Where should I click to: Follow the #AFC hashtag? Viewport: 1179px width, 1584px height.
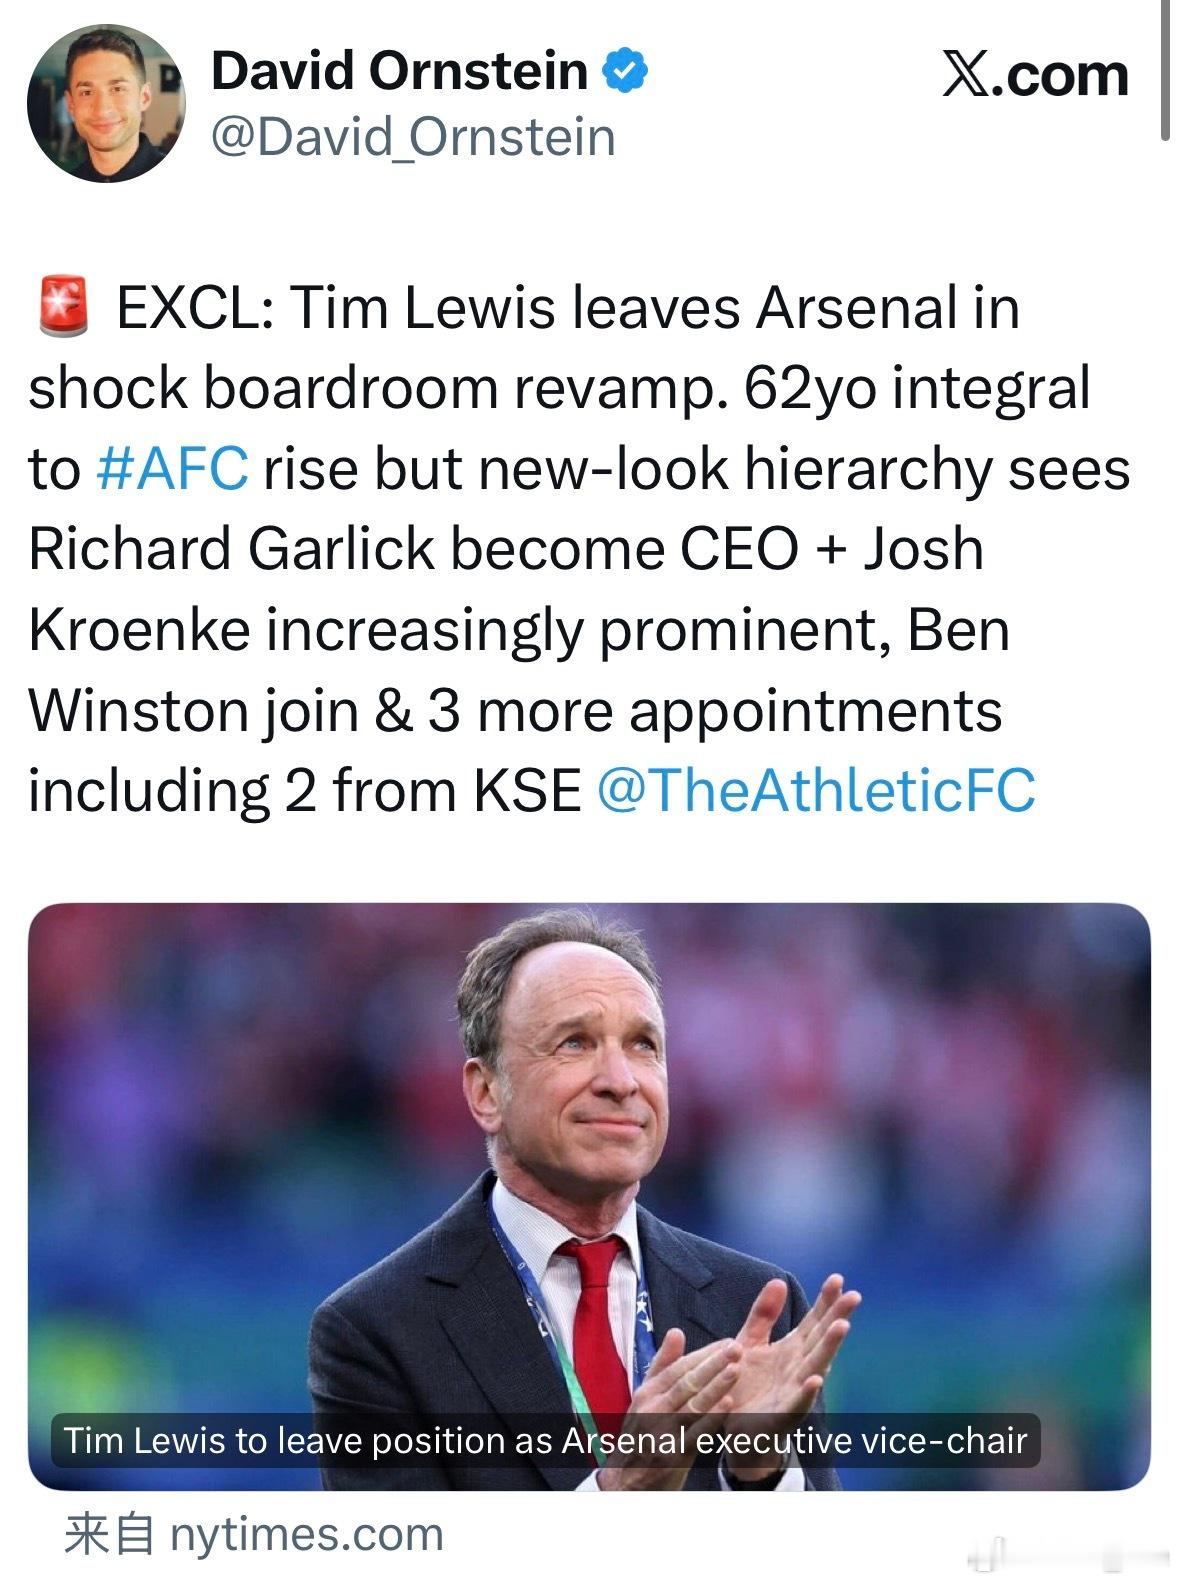tap(172, 469)
